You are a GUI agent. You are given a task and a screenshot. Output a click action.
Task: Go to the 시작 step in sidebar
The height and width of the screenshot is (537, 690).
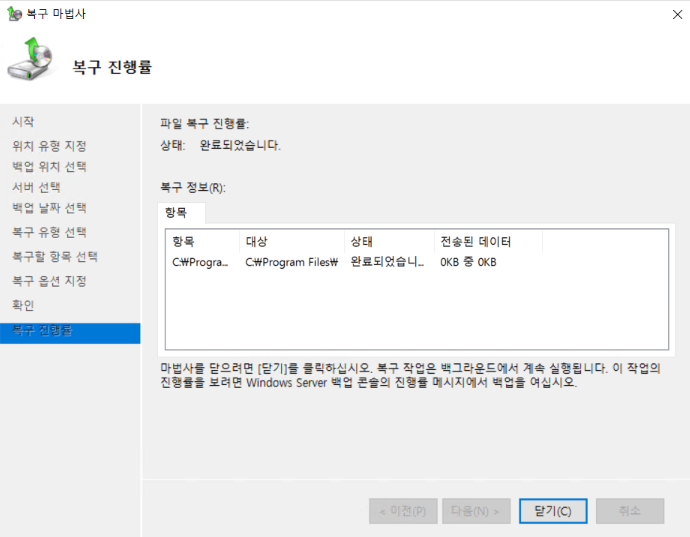23,121
